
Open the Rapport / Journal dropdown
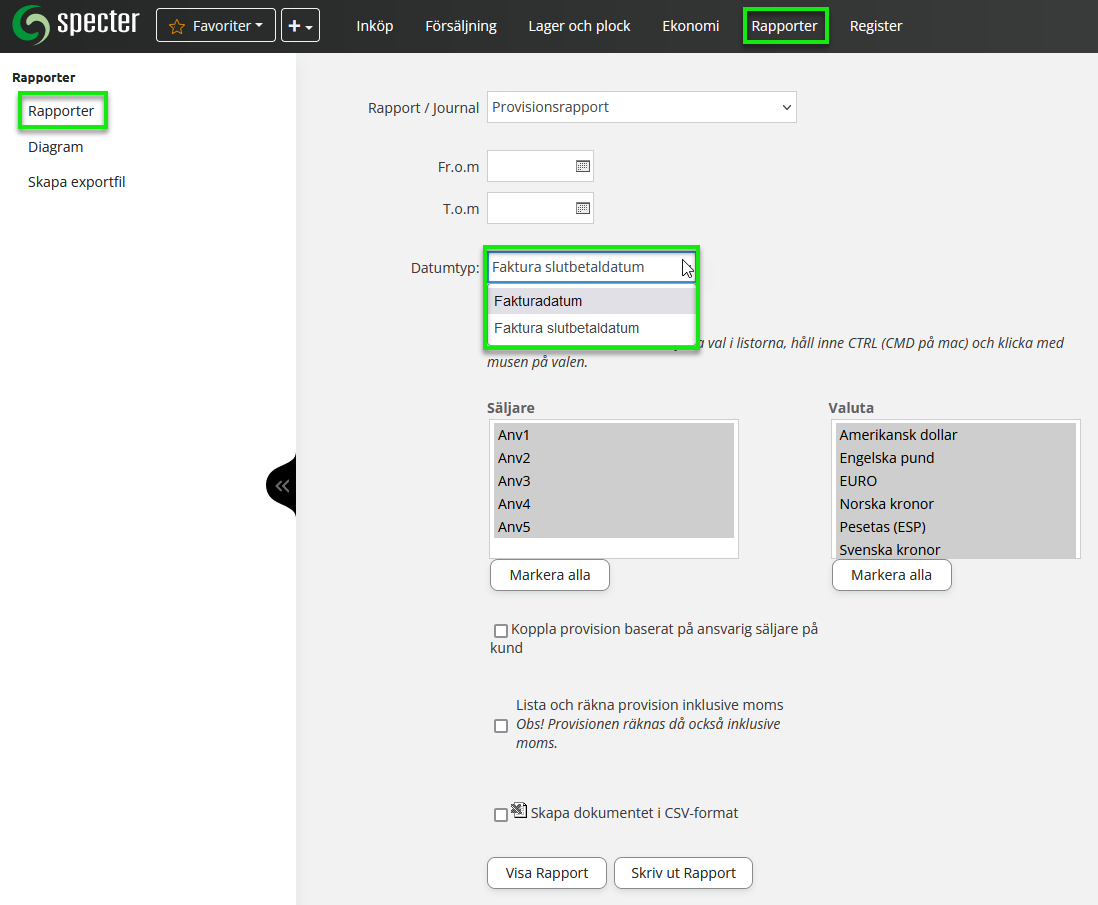[x=641, y=107]
